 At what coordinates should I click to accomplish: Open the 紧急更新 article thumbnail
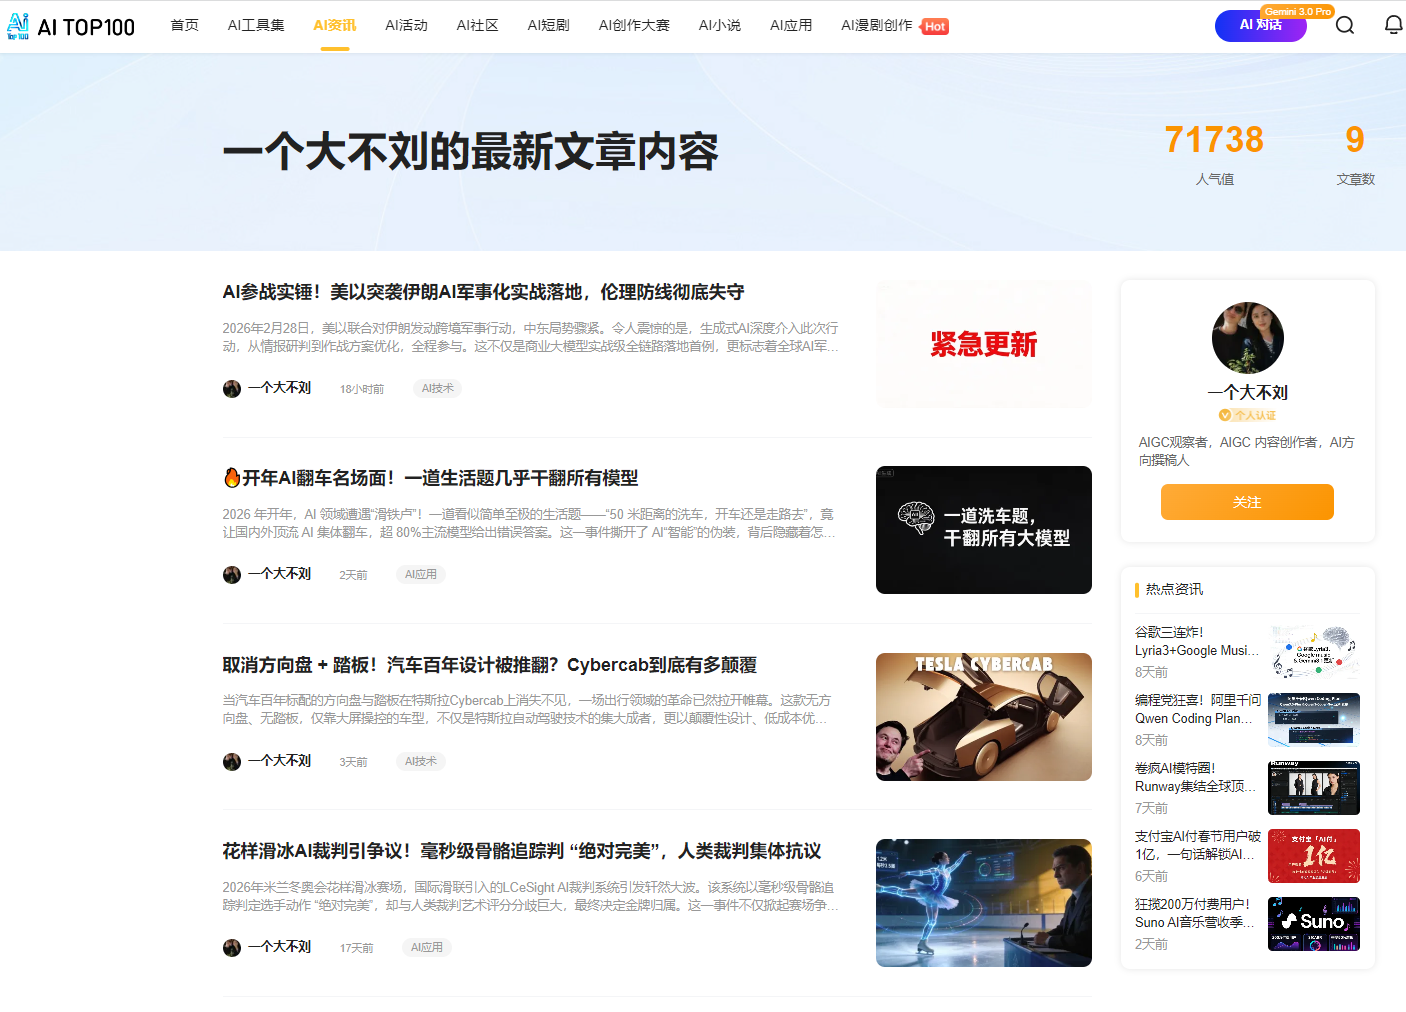coord(983,344)
